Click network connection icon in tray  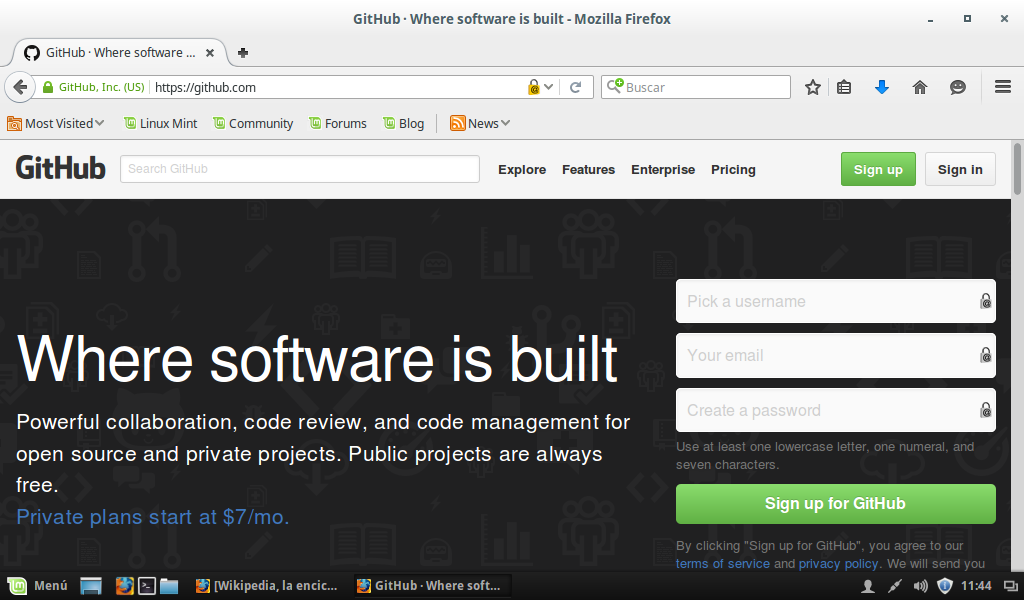pos(894,586)
